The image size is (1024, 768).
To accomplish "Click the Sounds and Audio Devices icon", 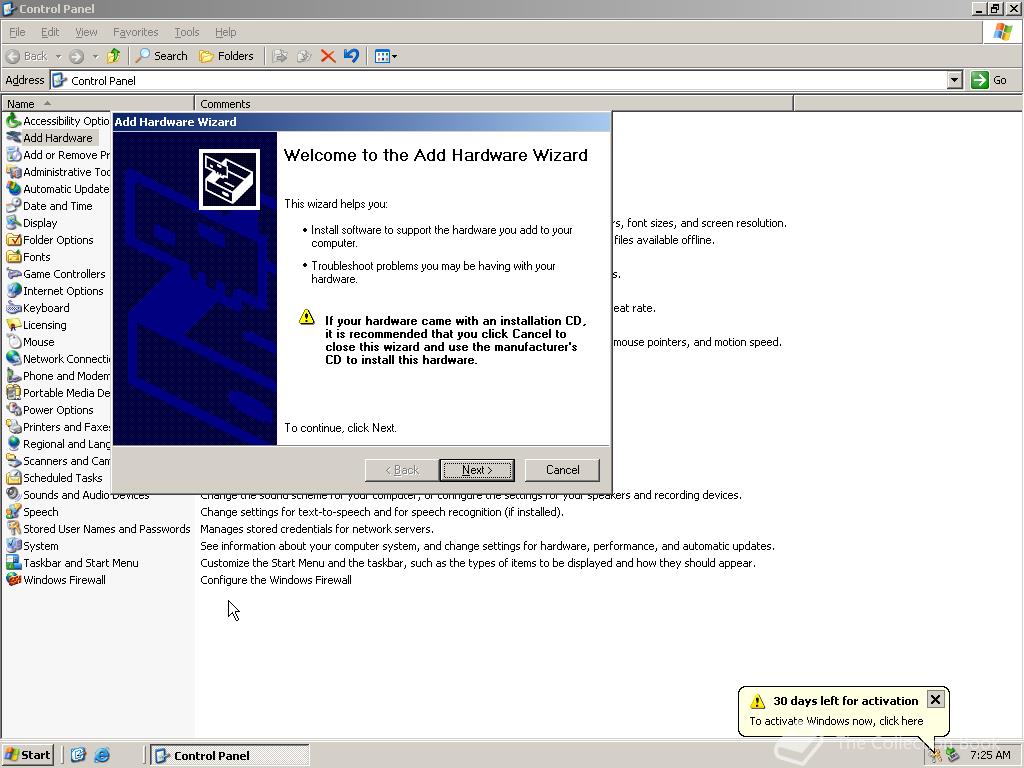I will point(13,494).
